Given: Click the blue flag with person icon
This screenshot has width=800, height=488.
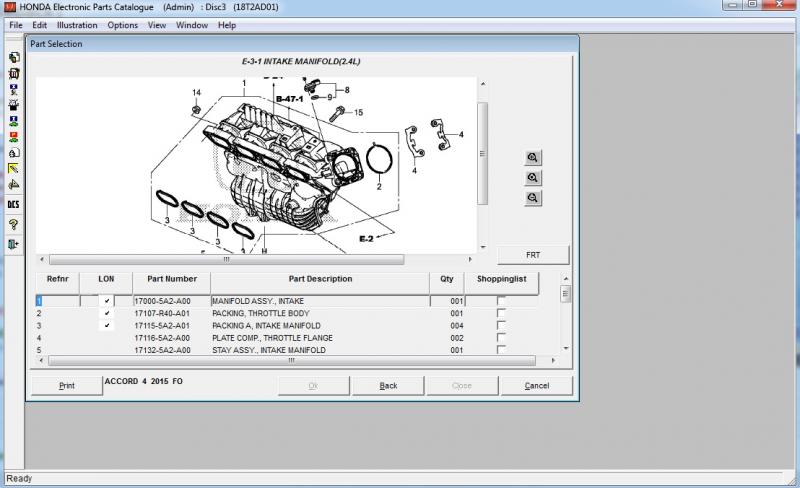Looking at the screenshot, I should (14, 89).
